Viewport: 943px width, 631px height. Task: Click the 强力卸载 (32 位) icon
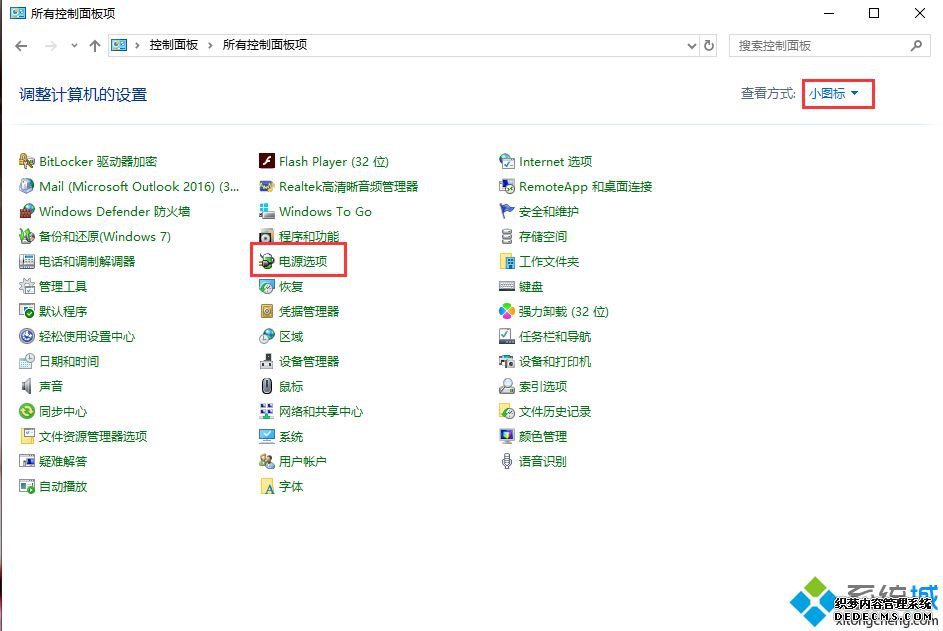coord(507,312)
